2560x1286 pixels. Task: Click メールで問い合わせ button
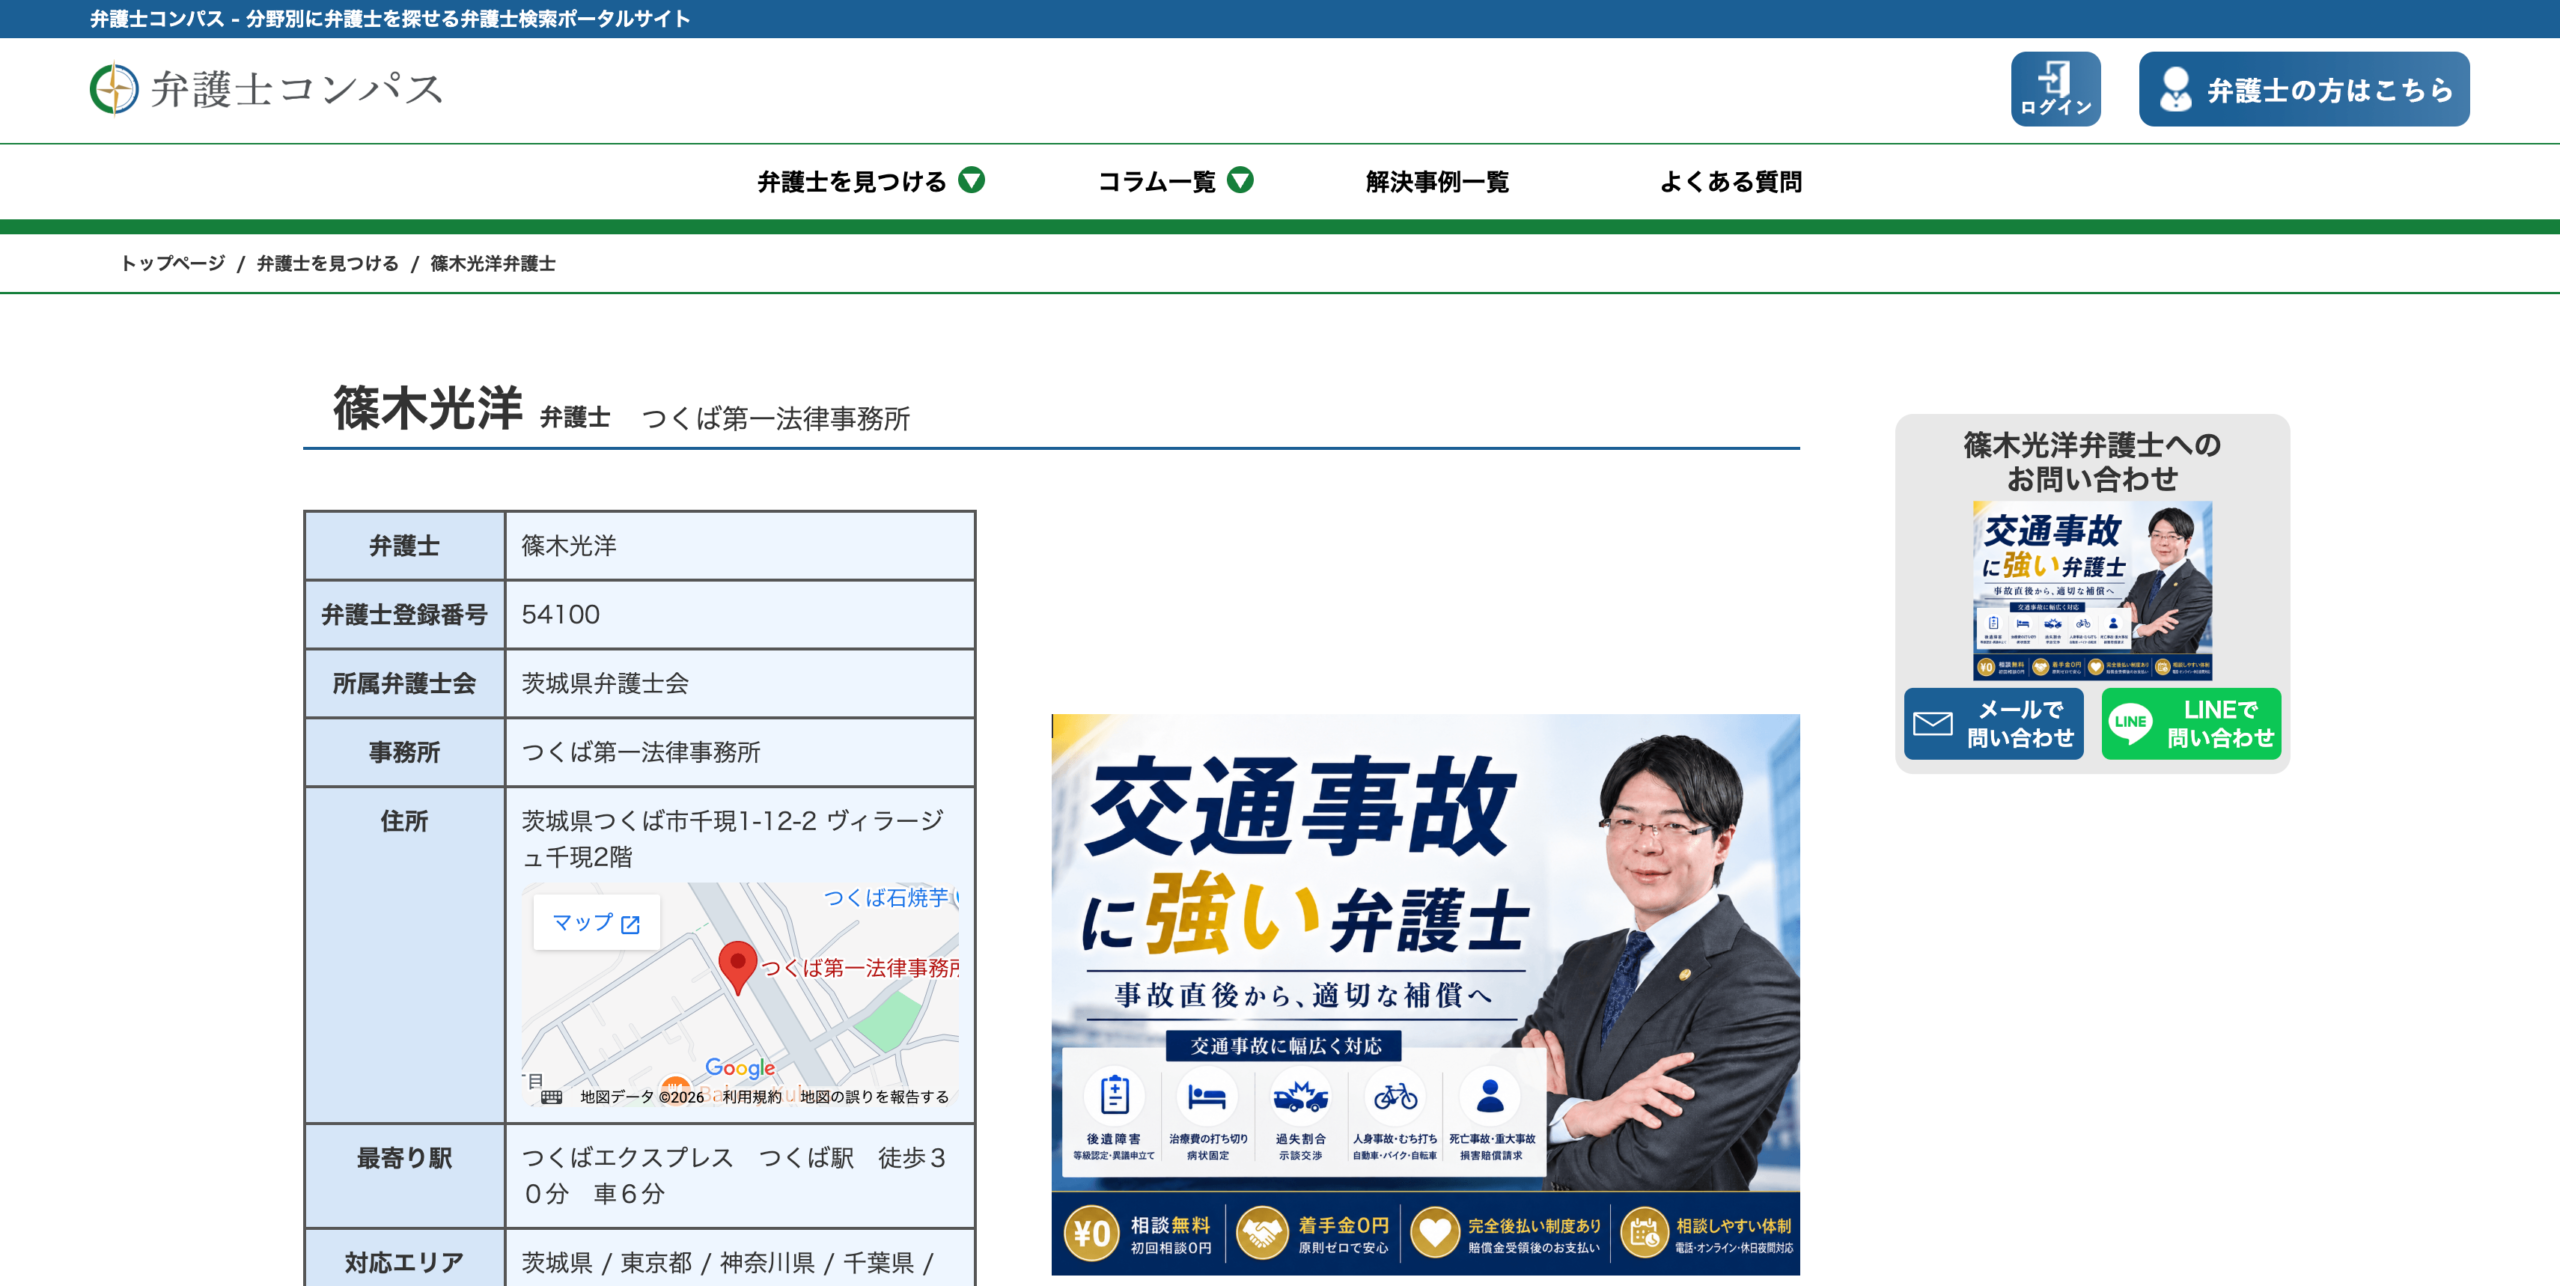[1993, 723]
